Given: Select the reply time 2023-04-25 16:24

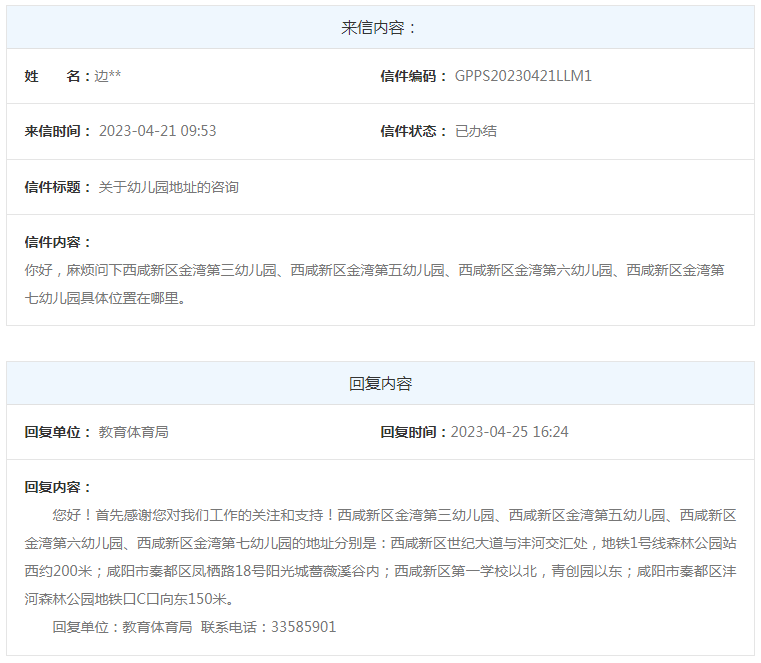Looking at the screenshot, I should coord(510,432).
